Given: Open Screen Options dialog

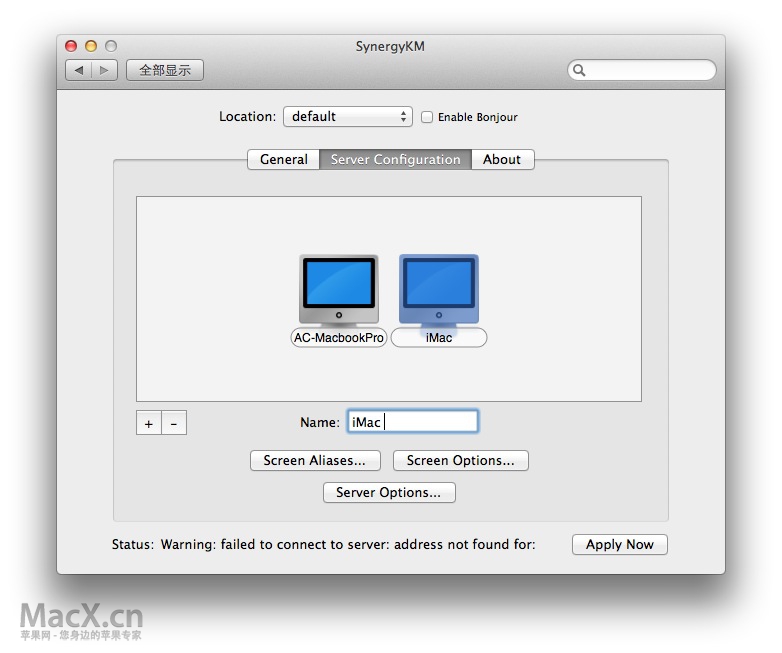Looking at the screenshot, I should coord(461,460).
